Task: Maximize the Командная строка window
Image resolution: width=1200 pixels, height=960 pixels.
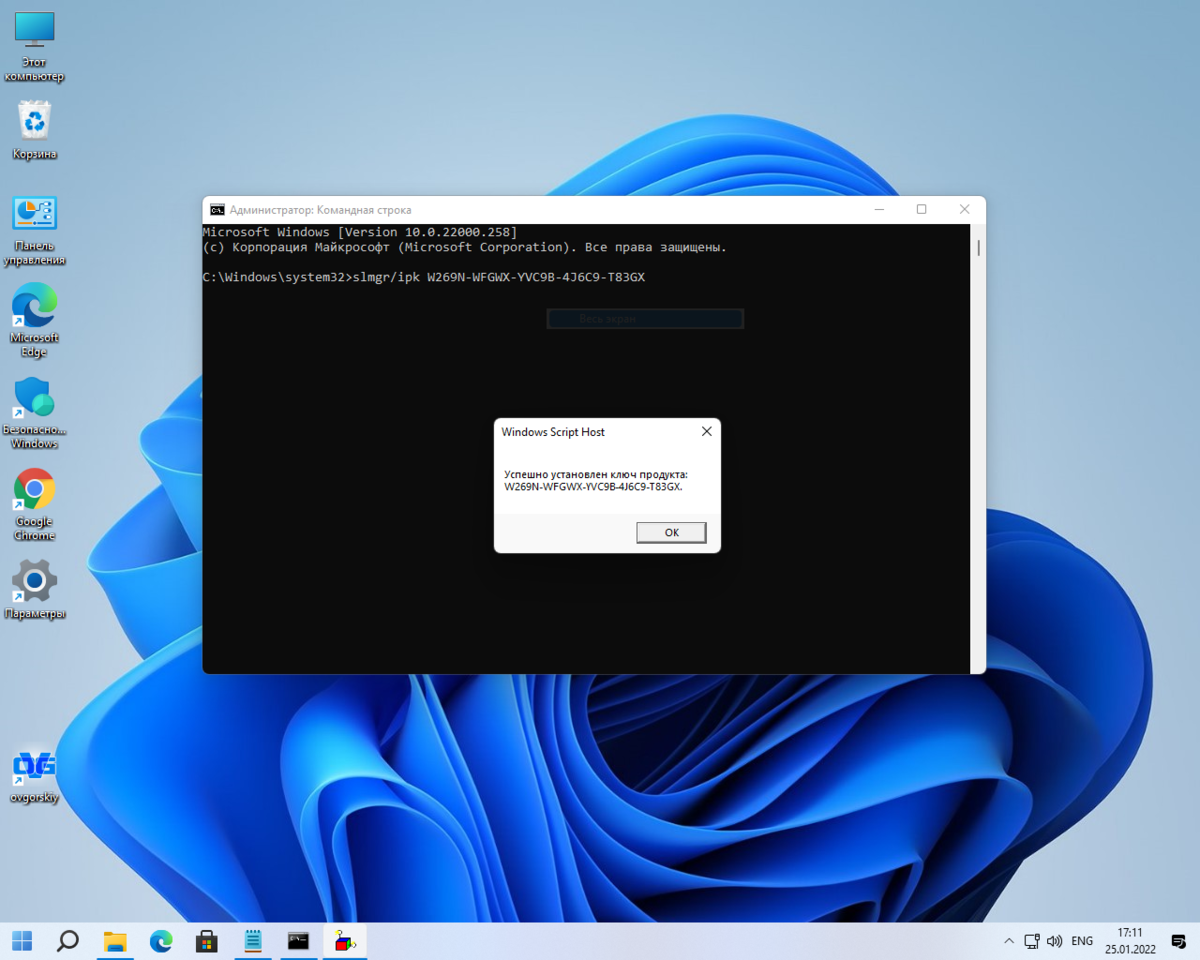Action: (x=921, y=210)
